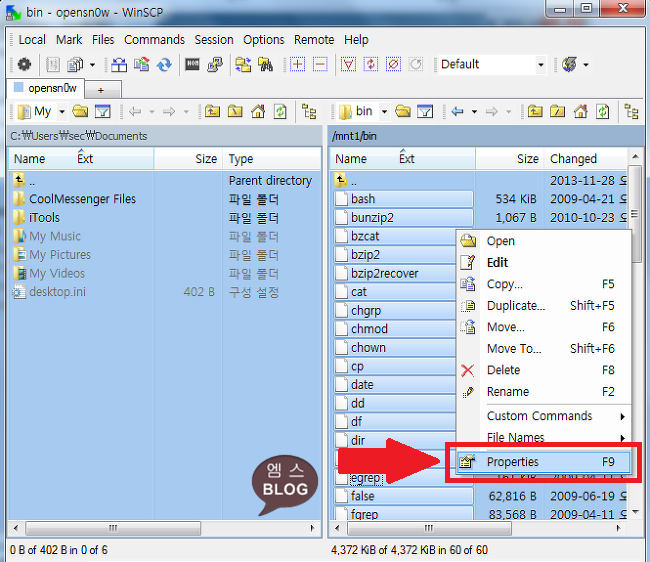Click the Select Files plus icon
Screen dimensions: 650x562
click(x=297, y=65)
